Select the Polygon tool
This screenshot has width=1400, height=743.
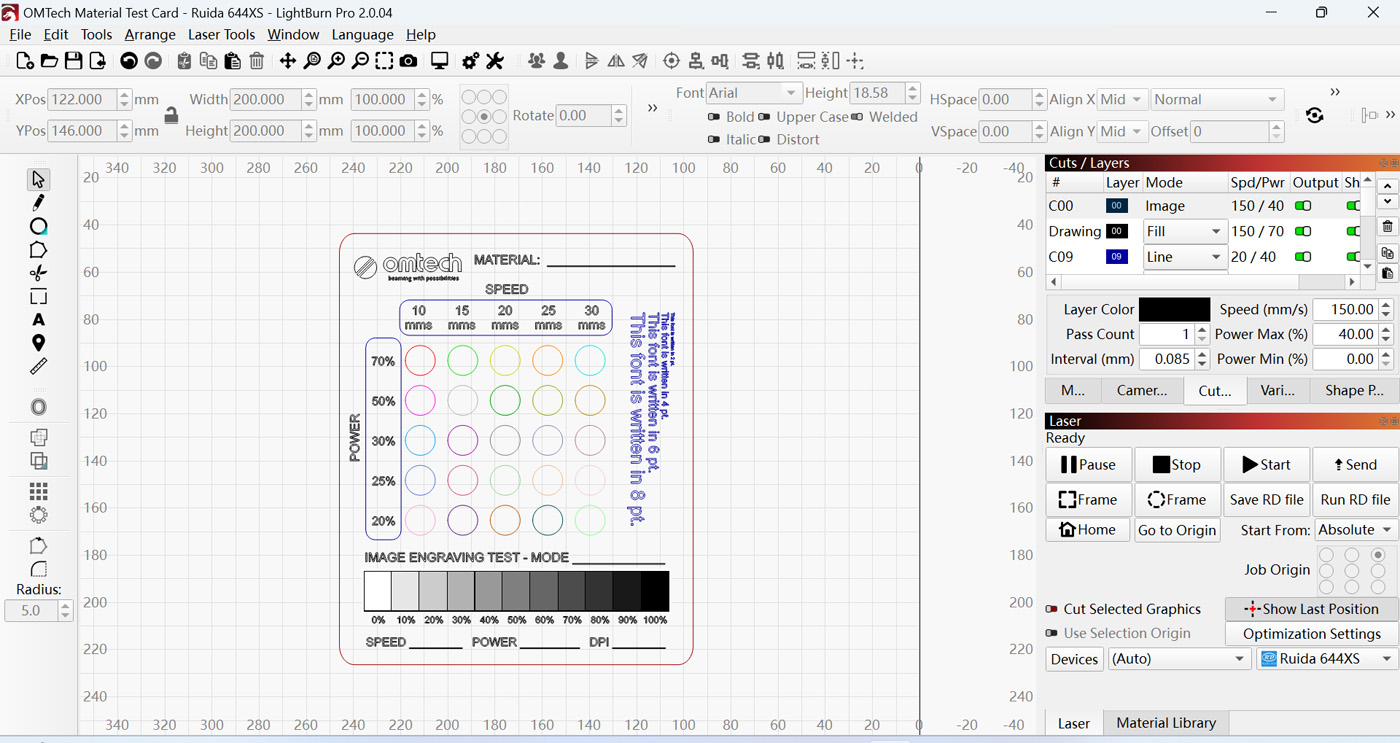coord(38,250)
